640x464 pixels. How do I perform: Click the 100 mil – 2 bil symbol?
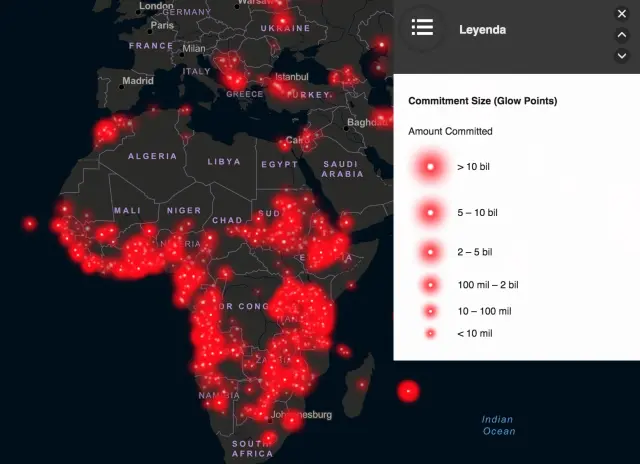coord(431,285)
